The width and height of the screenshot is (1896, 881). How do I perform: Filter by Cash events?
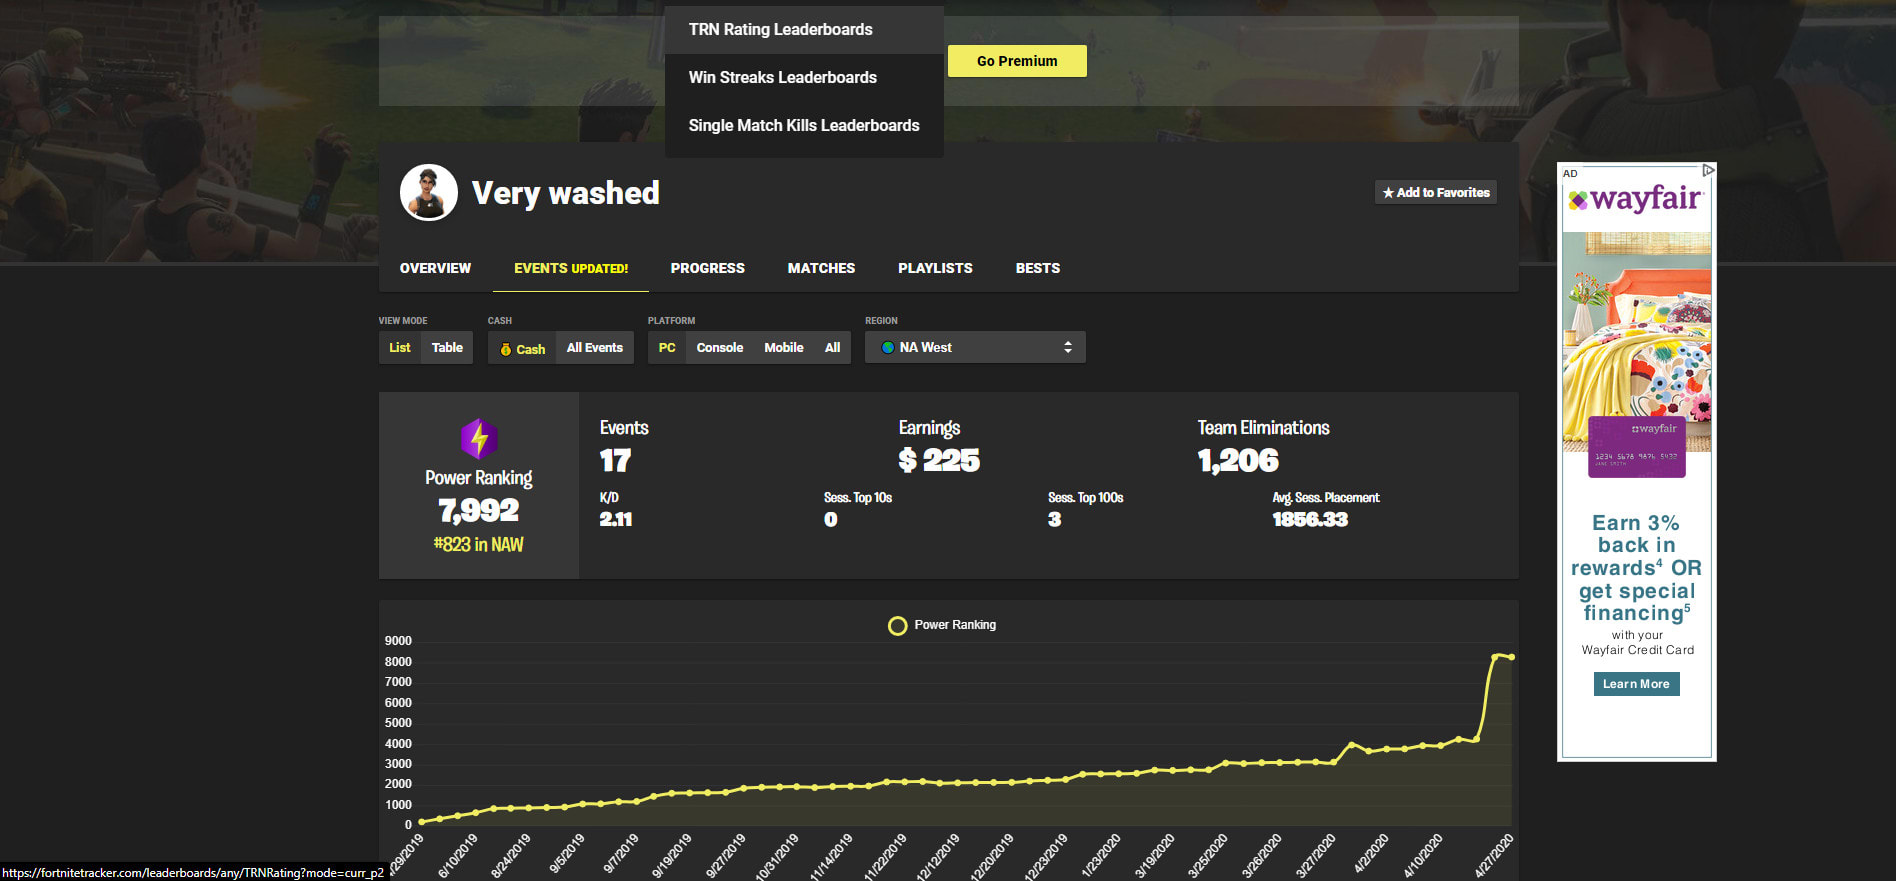522,348
